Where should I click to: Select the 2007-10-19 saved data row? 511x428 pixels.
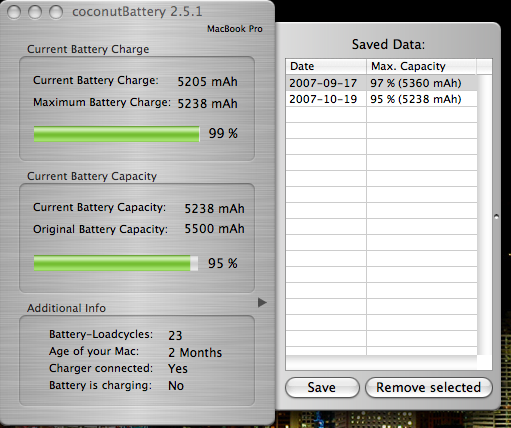pos(381,99)
